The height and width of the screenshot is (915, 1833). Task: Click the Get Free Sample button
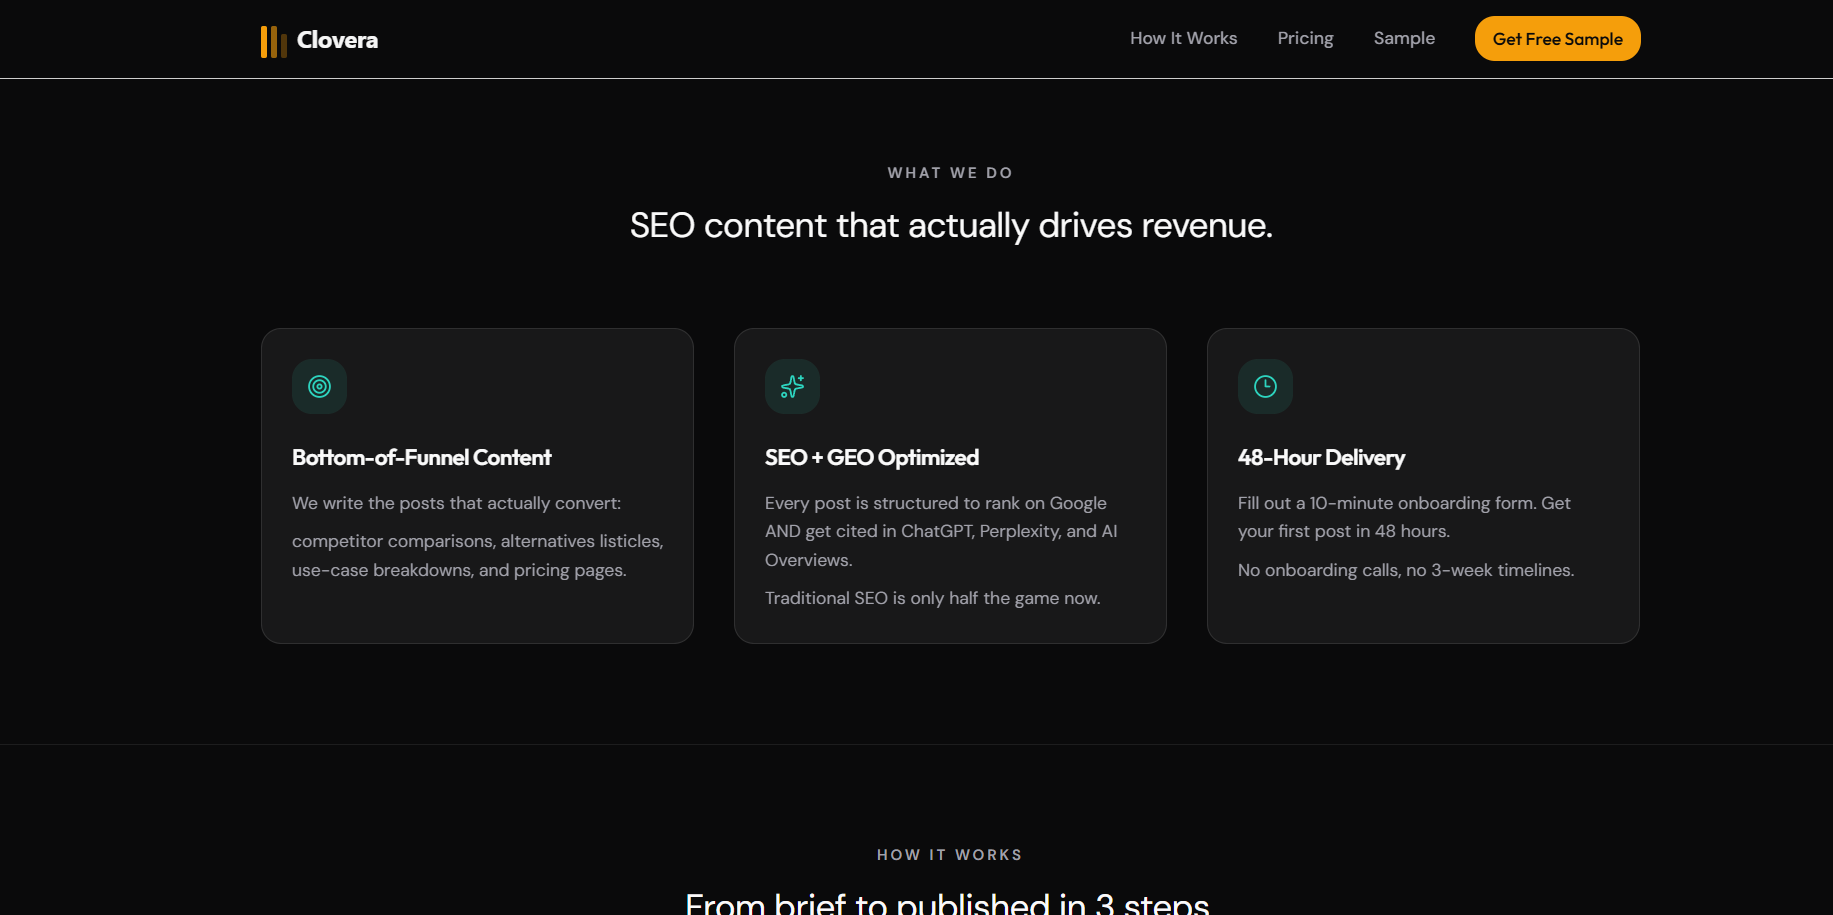pos(1557,39)
